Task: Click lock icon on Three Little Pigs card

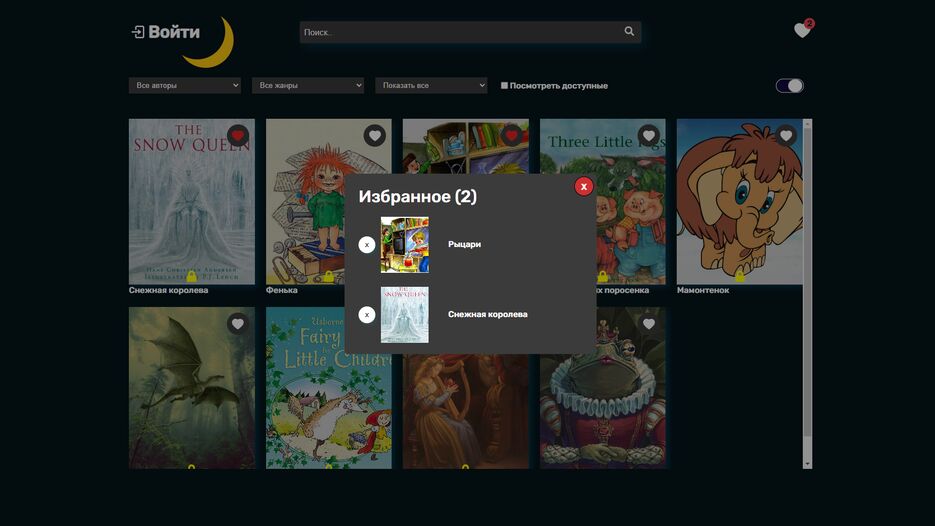Action: pyautogui.click(x=602, y=277)
